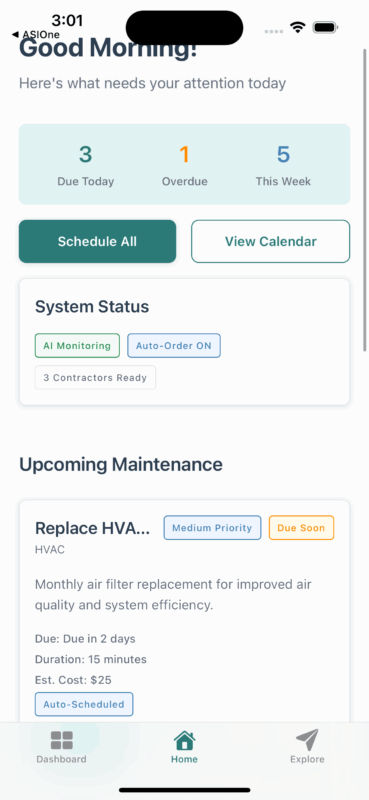
Task: Tap the Wi-Fi status icon
Action: [297, 27]
